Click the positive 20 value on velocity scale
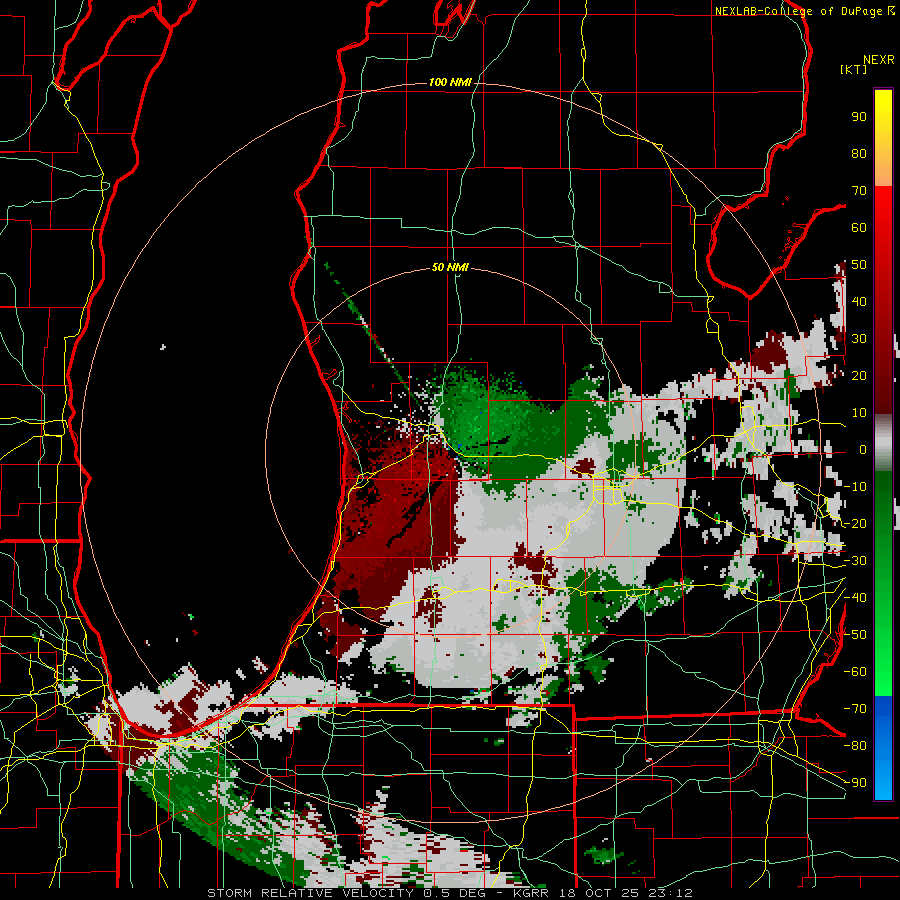The width and height of the screenshot is (900, 900). pos(859,376)
